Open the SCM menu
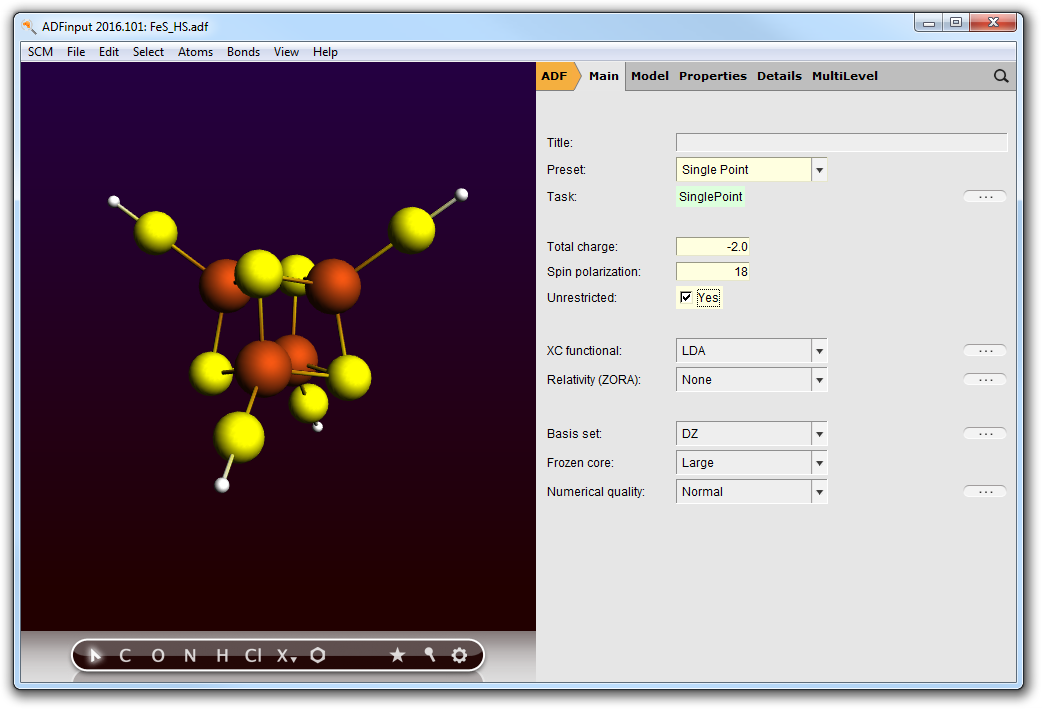Screen dimensions: 1042x709 coord(41,52)
